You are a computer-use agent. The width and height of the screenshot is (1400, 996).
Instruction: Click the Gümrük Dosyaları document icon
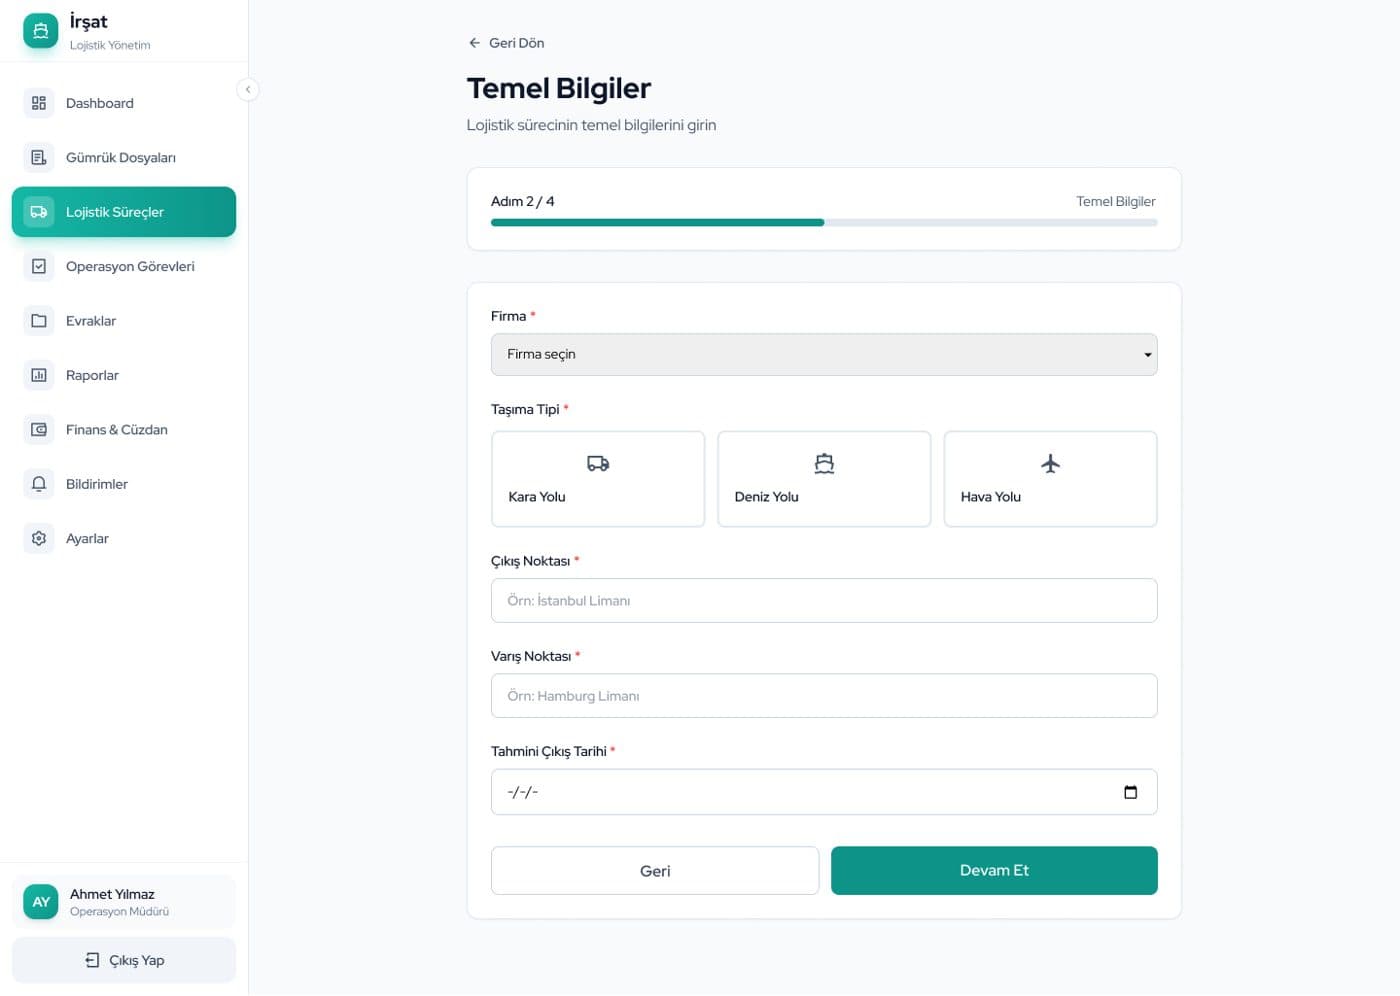tap(39, 157)
